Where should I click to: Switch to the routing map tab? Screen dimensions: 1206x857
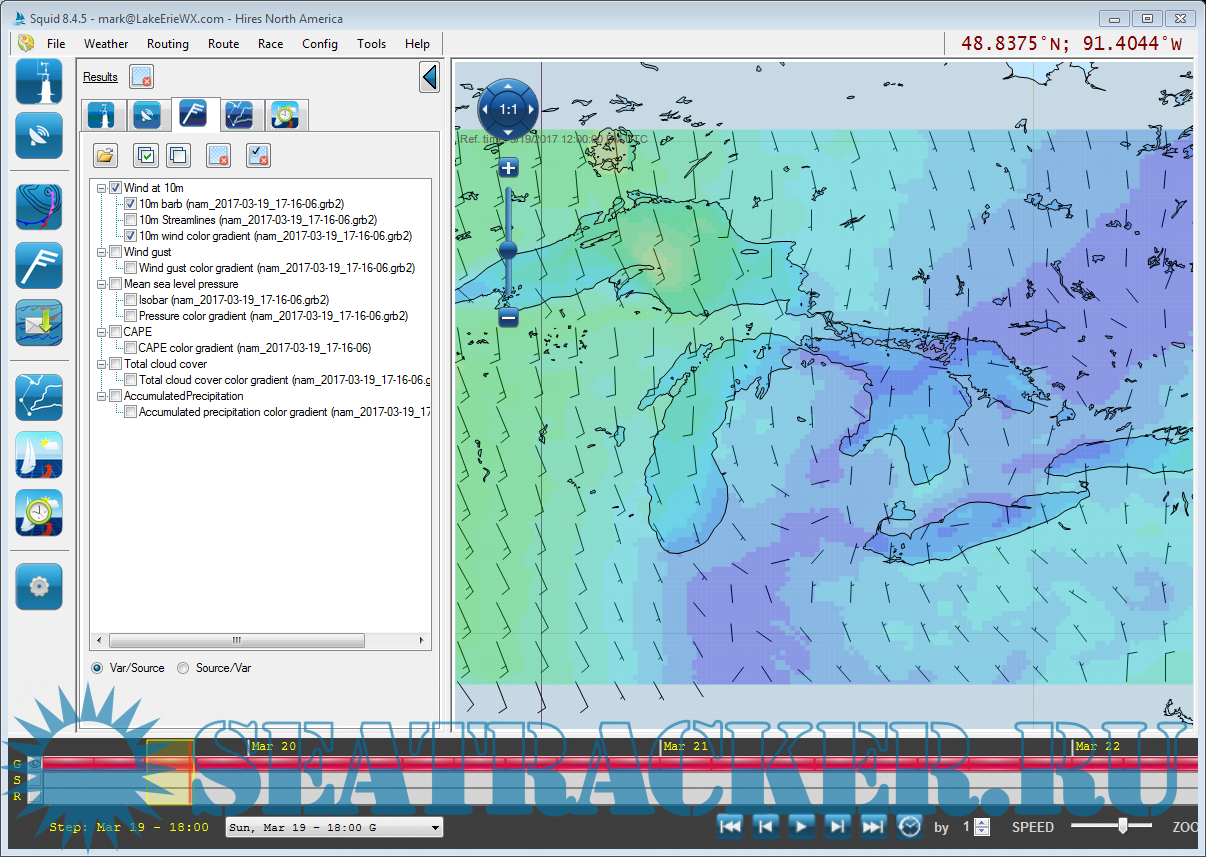[238, 115]
